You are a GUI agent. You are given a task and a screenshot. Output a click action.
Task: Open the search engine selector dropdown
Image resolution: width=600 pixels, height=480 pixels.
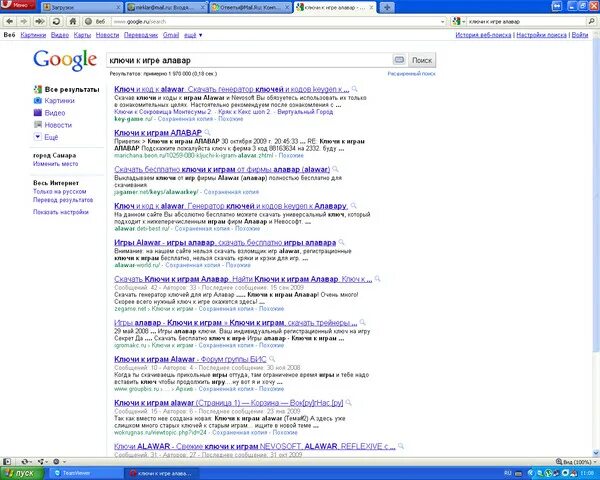pos(458,22)
